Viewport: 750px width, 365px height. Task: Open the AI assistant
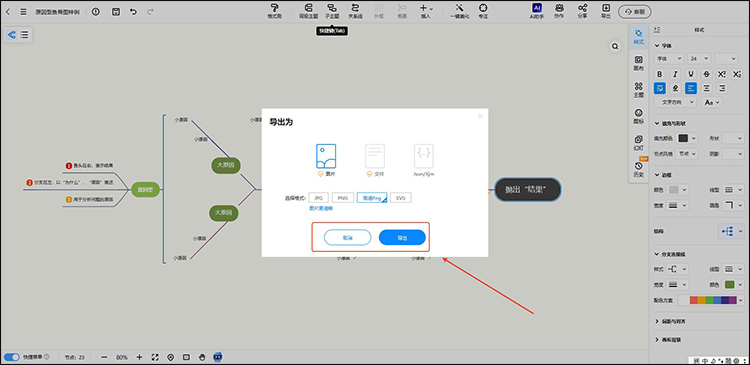point(537,8)
